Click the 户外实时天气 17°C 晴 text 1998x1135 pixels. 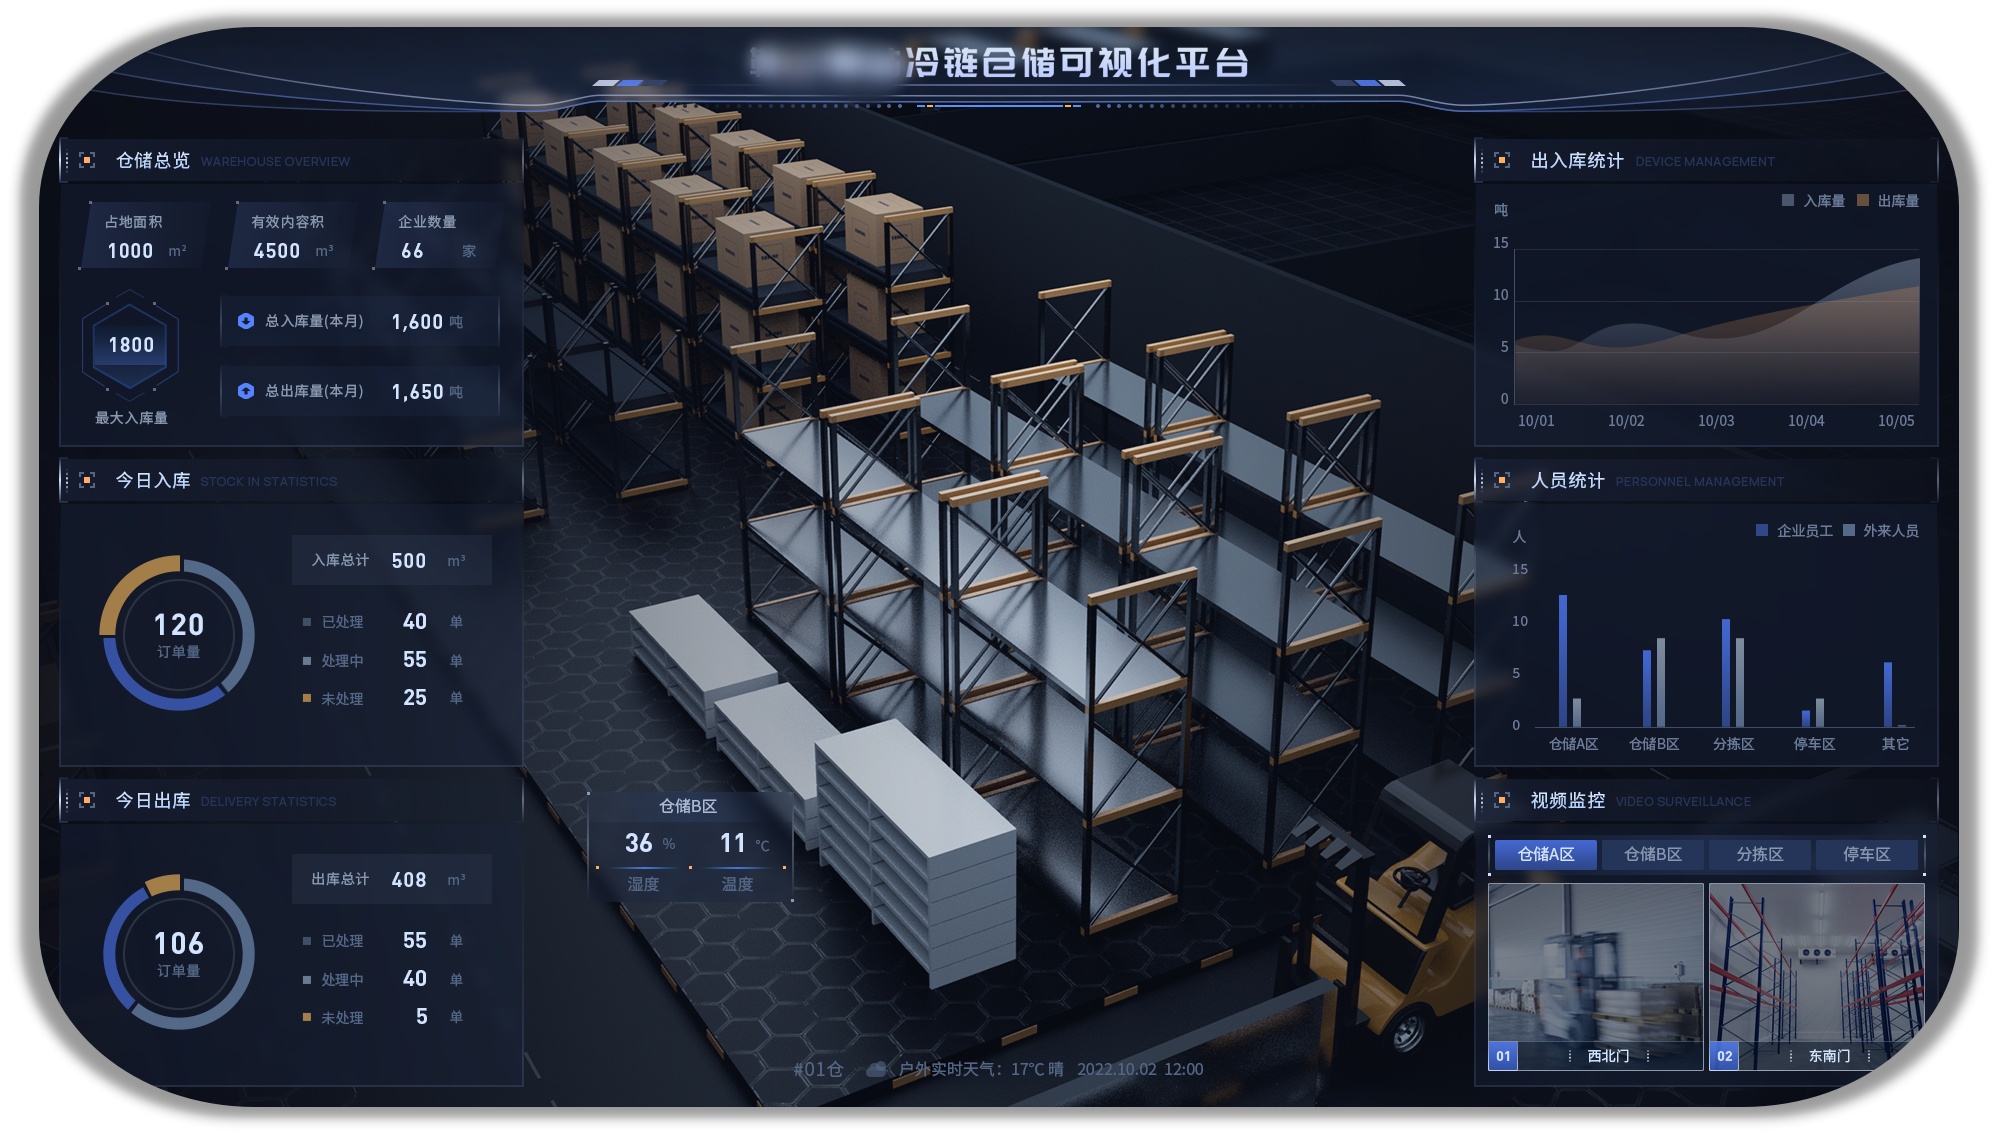click(980, 1069)
